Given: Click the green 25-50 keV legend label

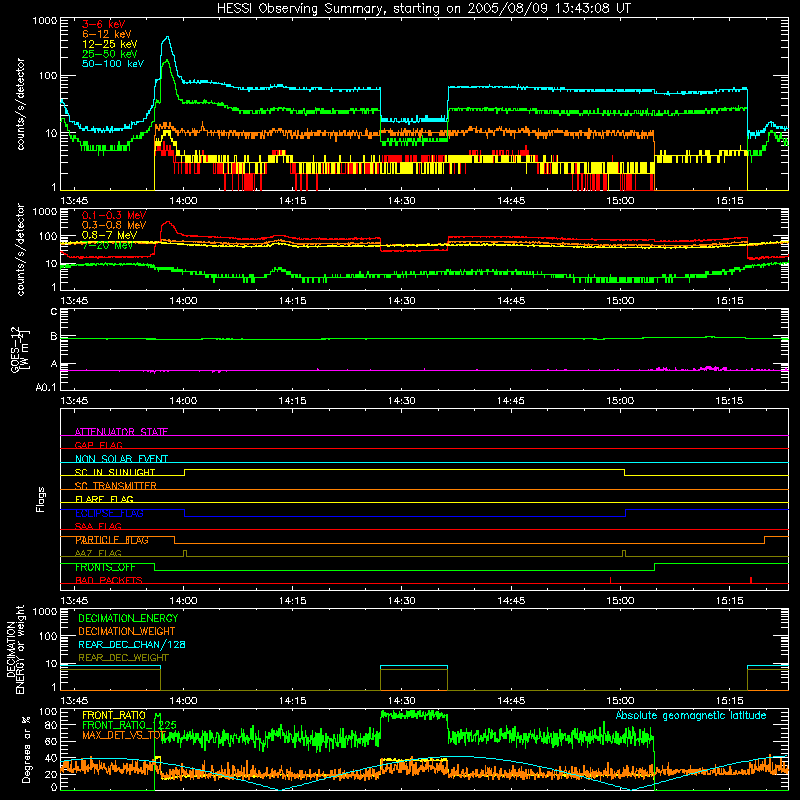Looking at the screenshot, I should tap(109, 54).
